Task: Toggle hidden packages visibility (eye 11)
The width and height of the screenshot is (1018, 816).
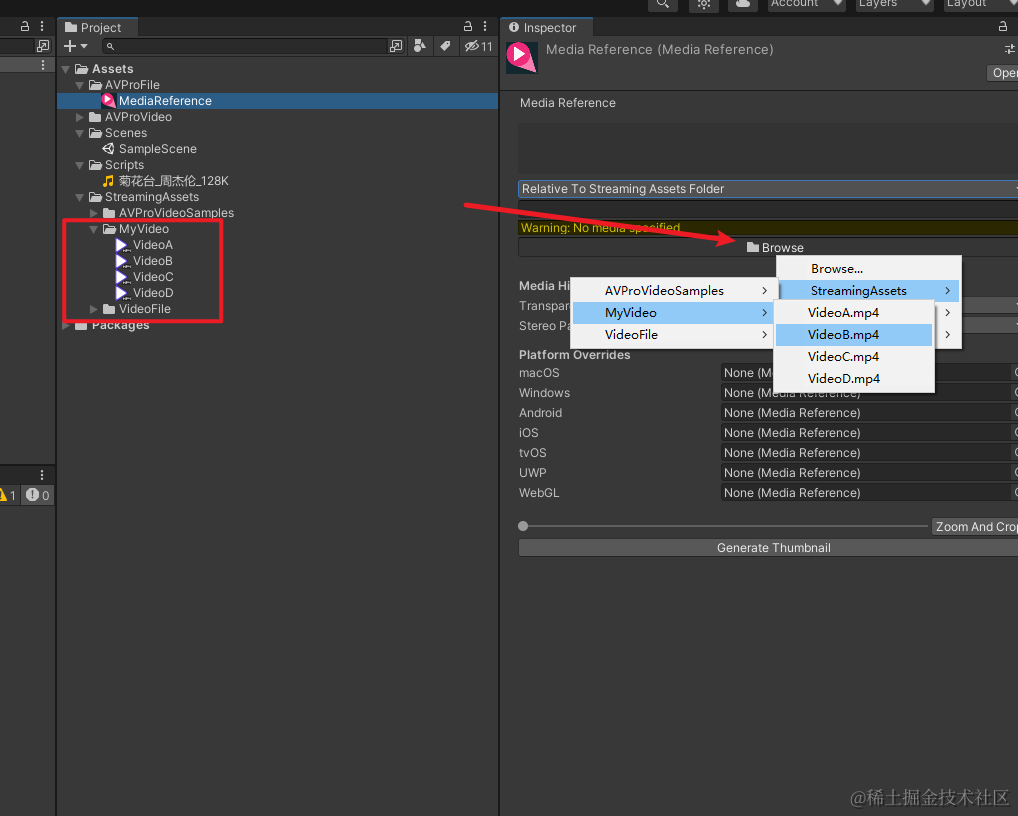Action: click(478, 46)
